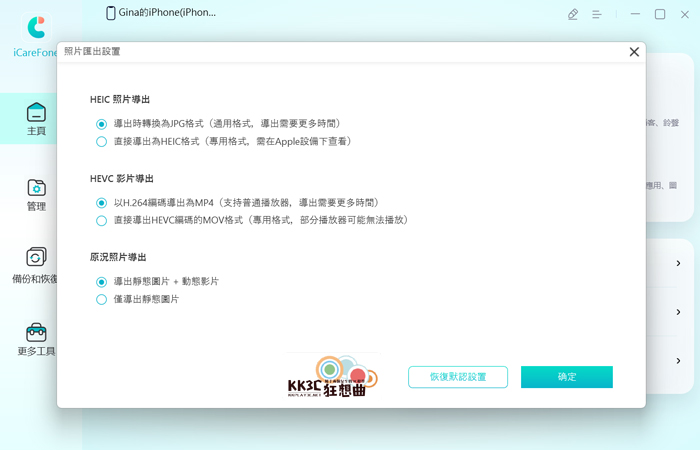
Task: Select 直接導出為HEIC格式 radio option
Action: pos(101,142)
